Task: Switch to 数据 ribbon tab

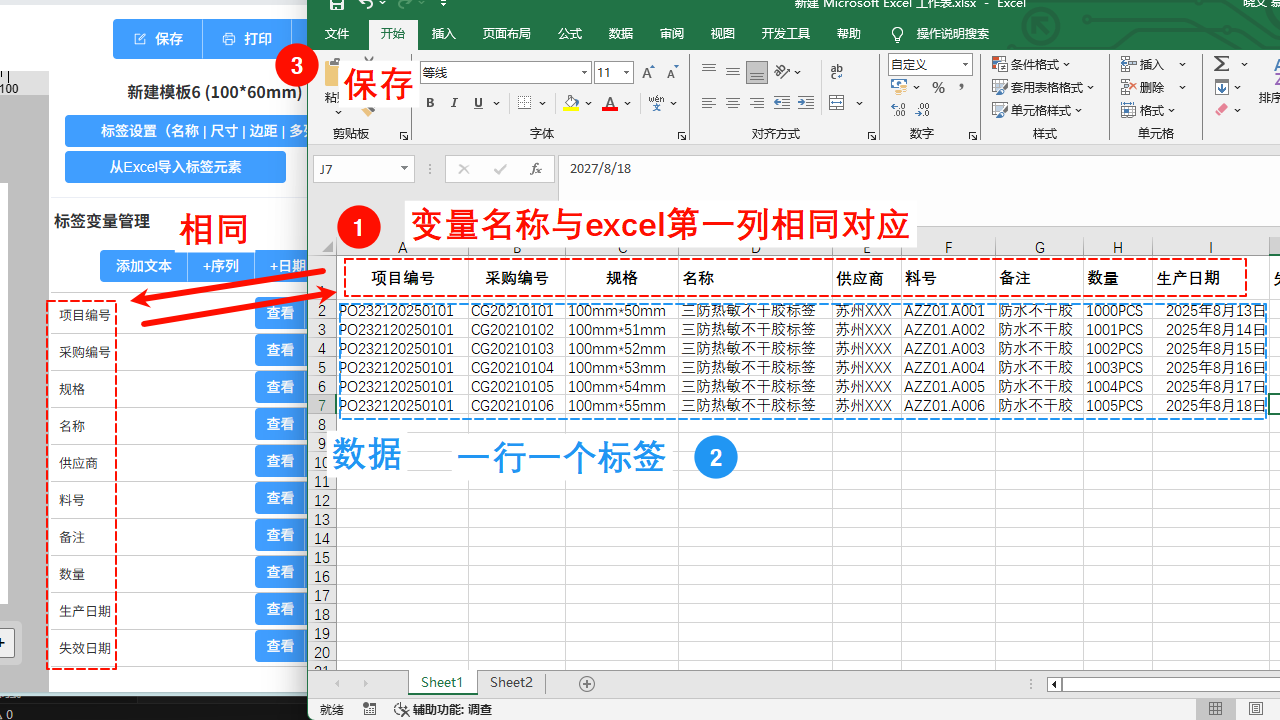Action: [x=621, y=34]
